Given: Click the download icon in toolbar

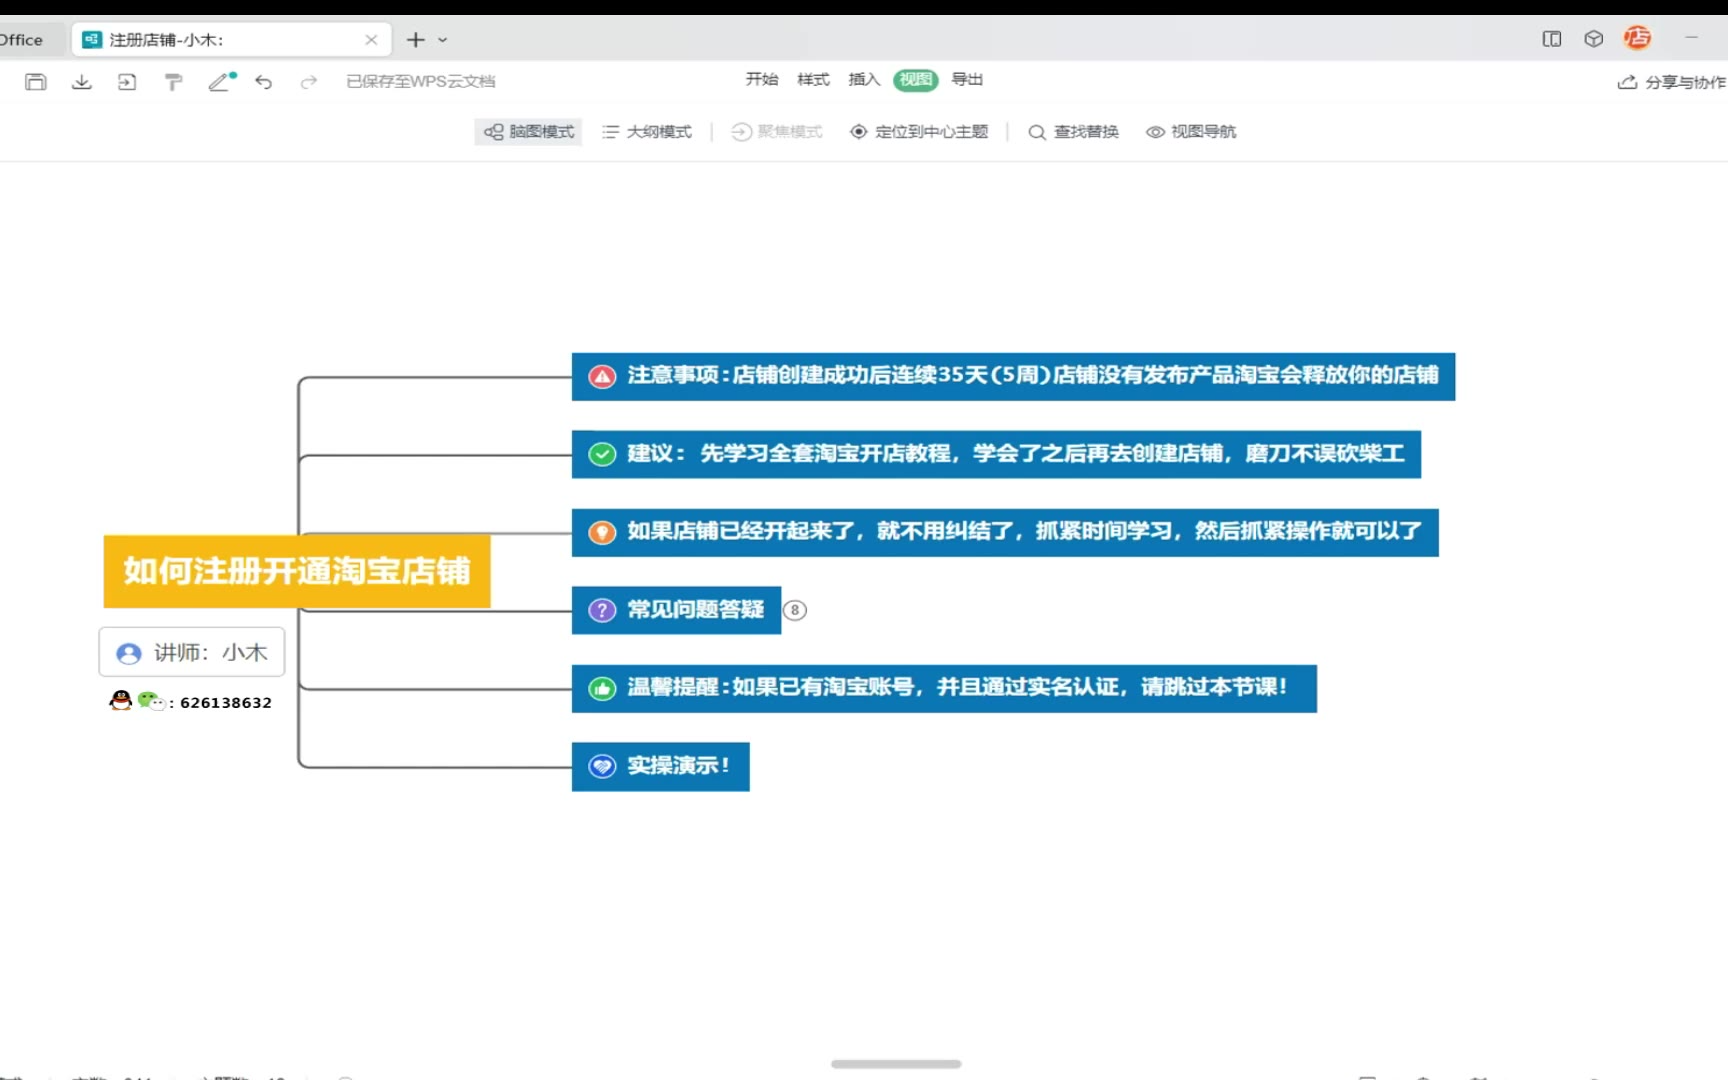Looking at the screenshot, I should [x=82, y=82].
